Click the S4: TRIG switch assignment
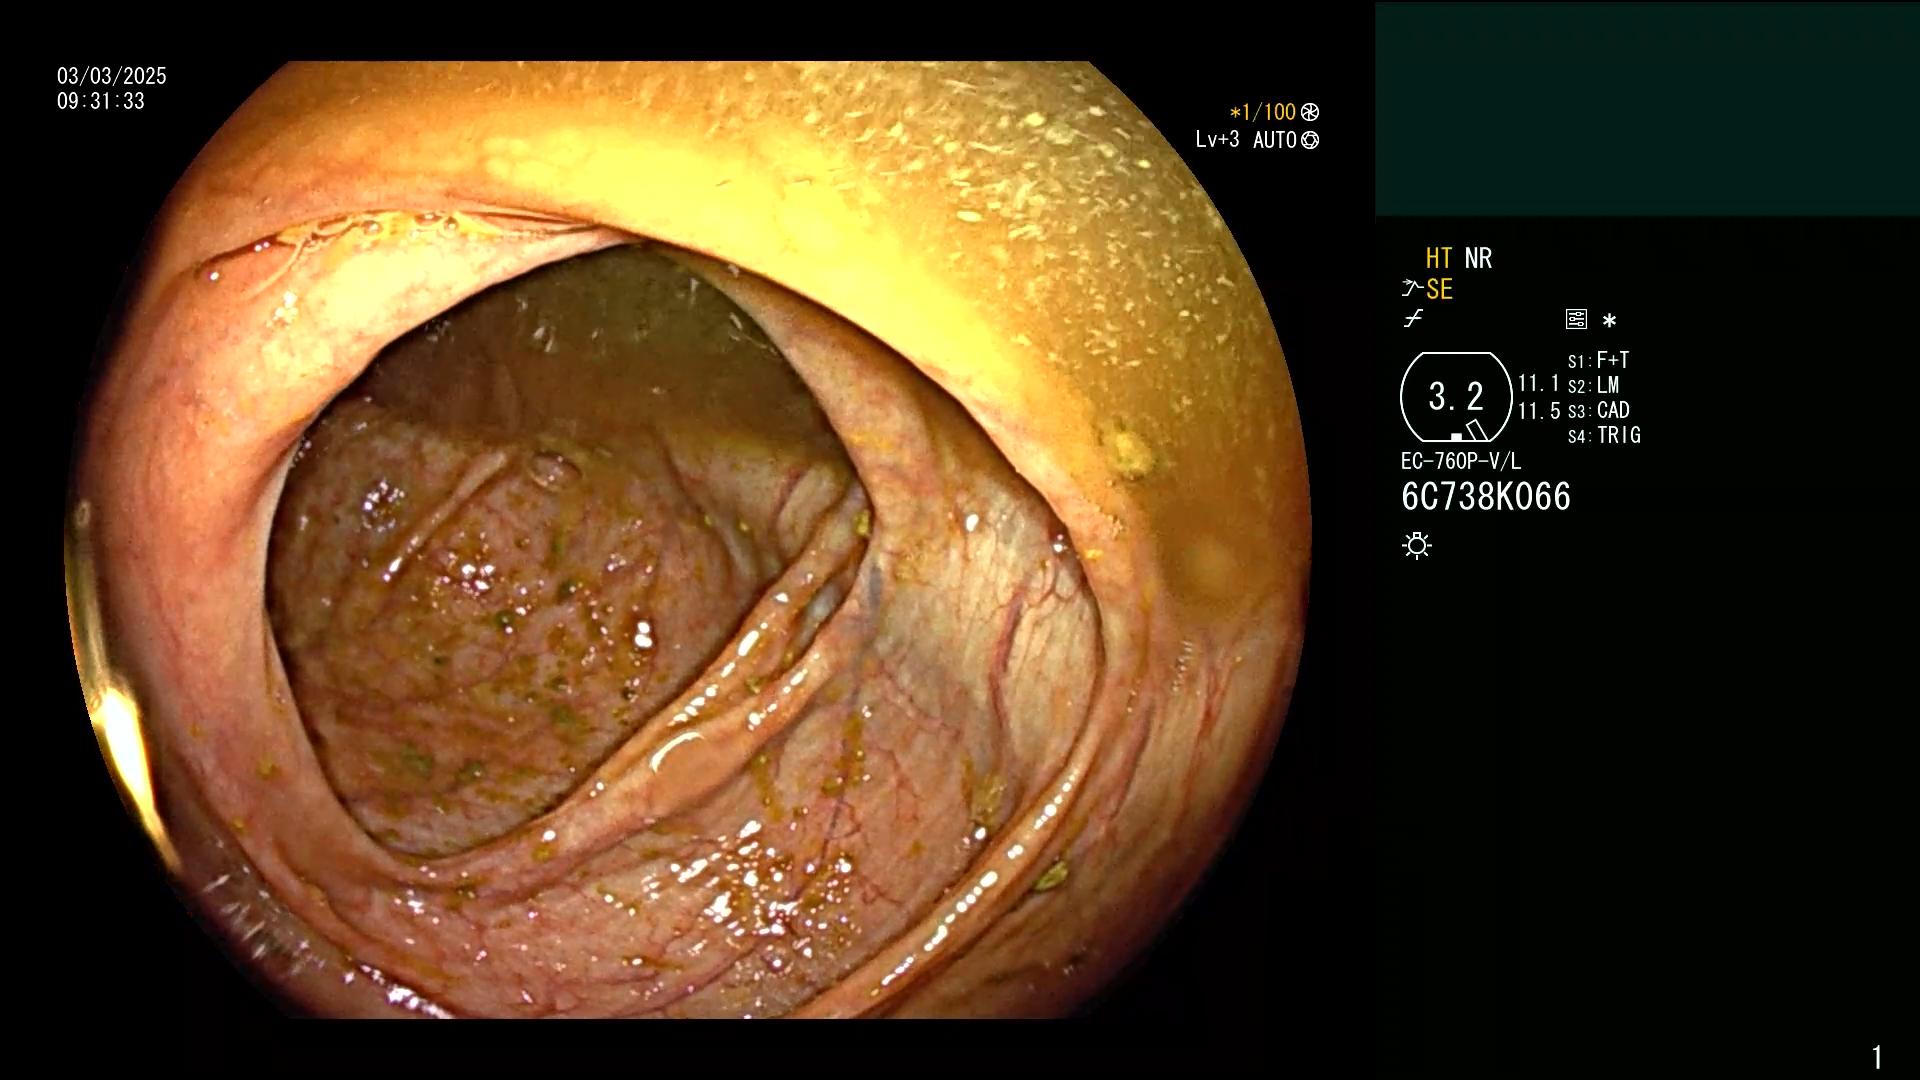This screenshot has height=1080, width=1920. point(1604,435)
